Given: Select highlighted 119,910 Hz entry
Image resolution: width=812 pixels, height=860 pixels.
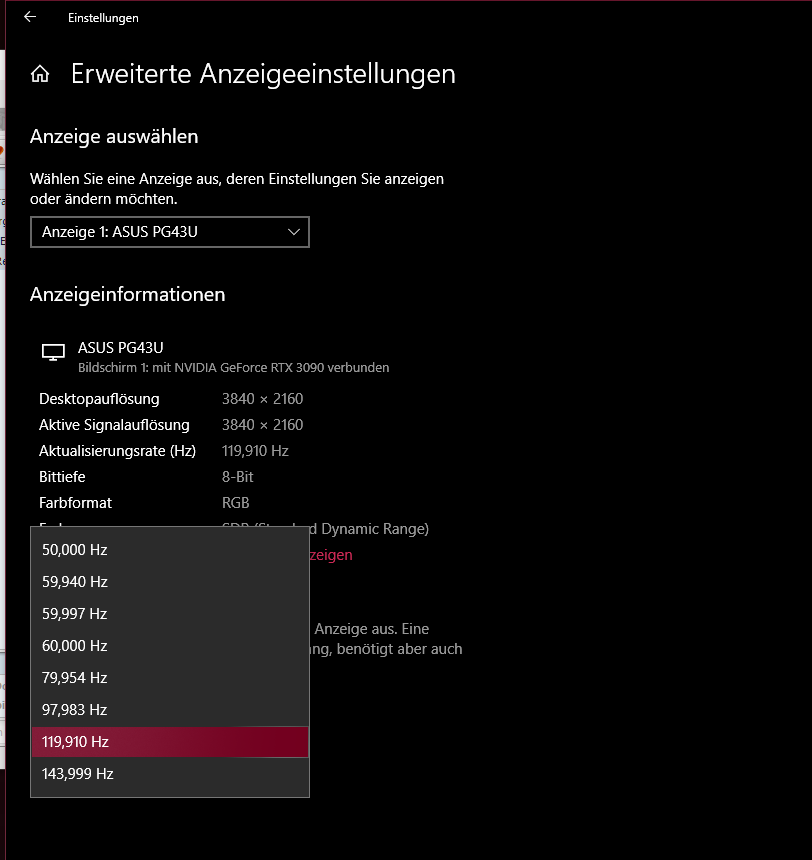Looking at the screenshot, I should (x=170, y=742).
